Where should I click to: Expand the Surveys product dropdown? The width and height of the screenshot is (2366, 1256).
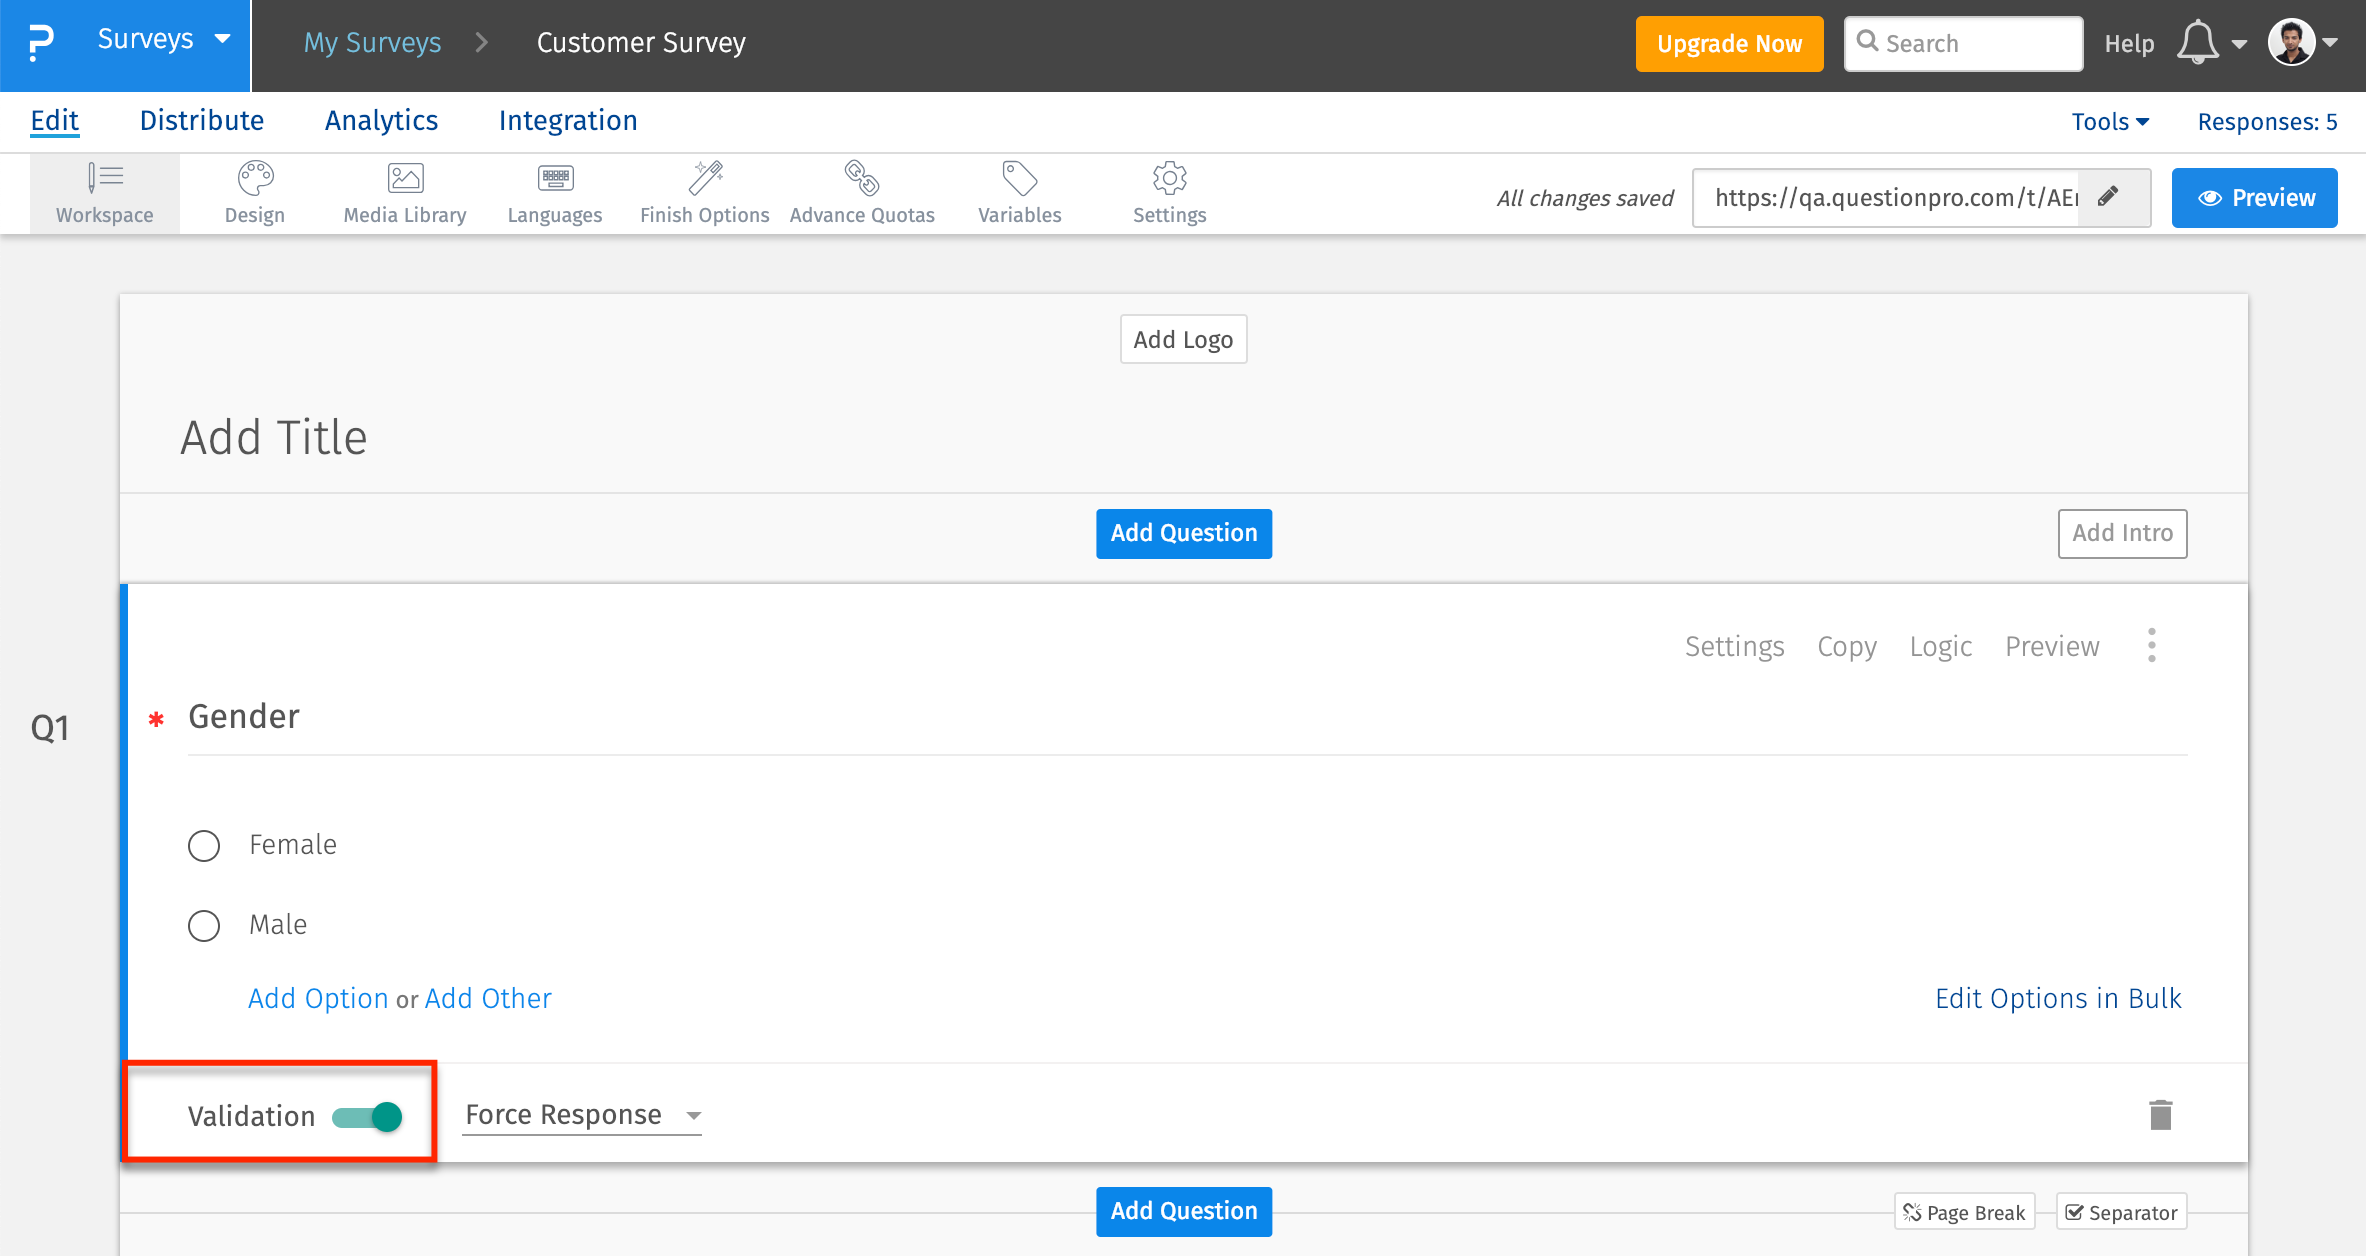click(163, 40)
